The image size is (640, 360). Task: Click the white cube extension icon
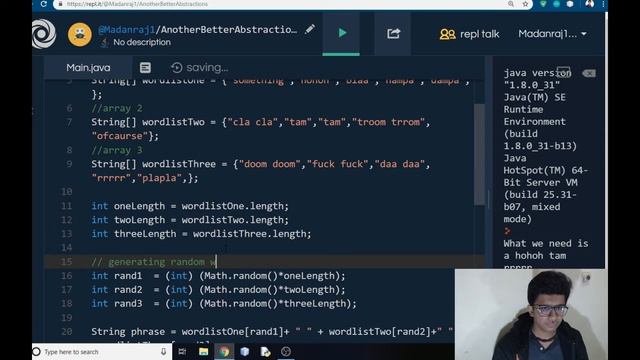[570, 4]
